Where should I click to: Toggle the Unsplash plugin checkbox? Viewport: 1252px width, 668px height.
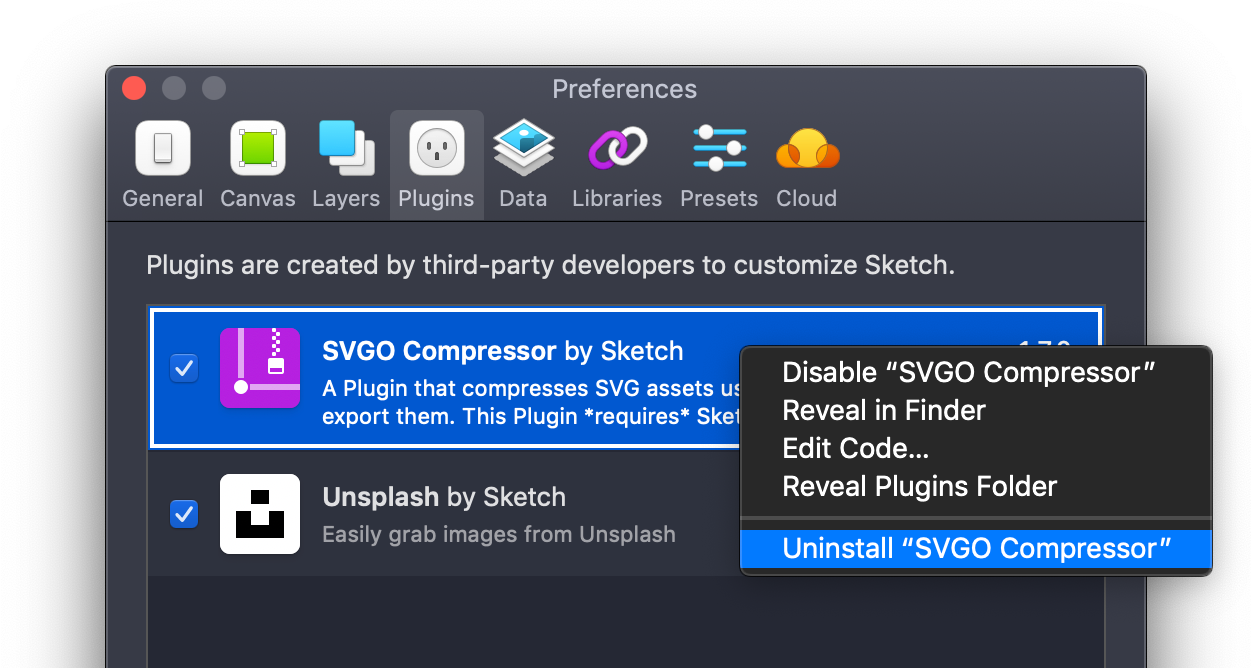point(184,514)
